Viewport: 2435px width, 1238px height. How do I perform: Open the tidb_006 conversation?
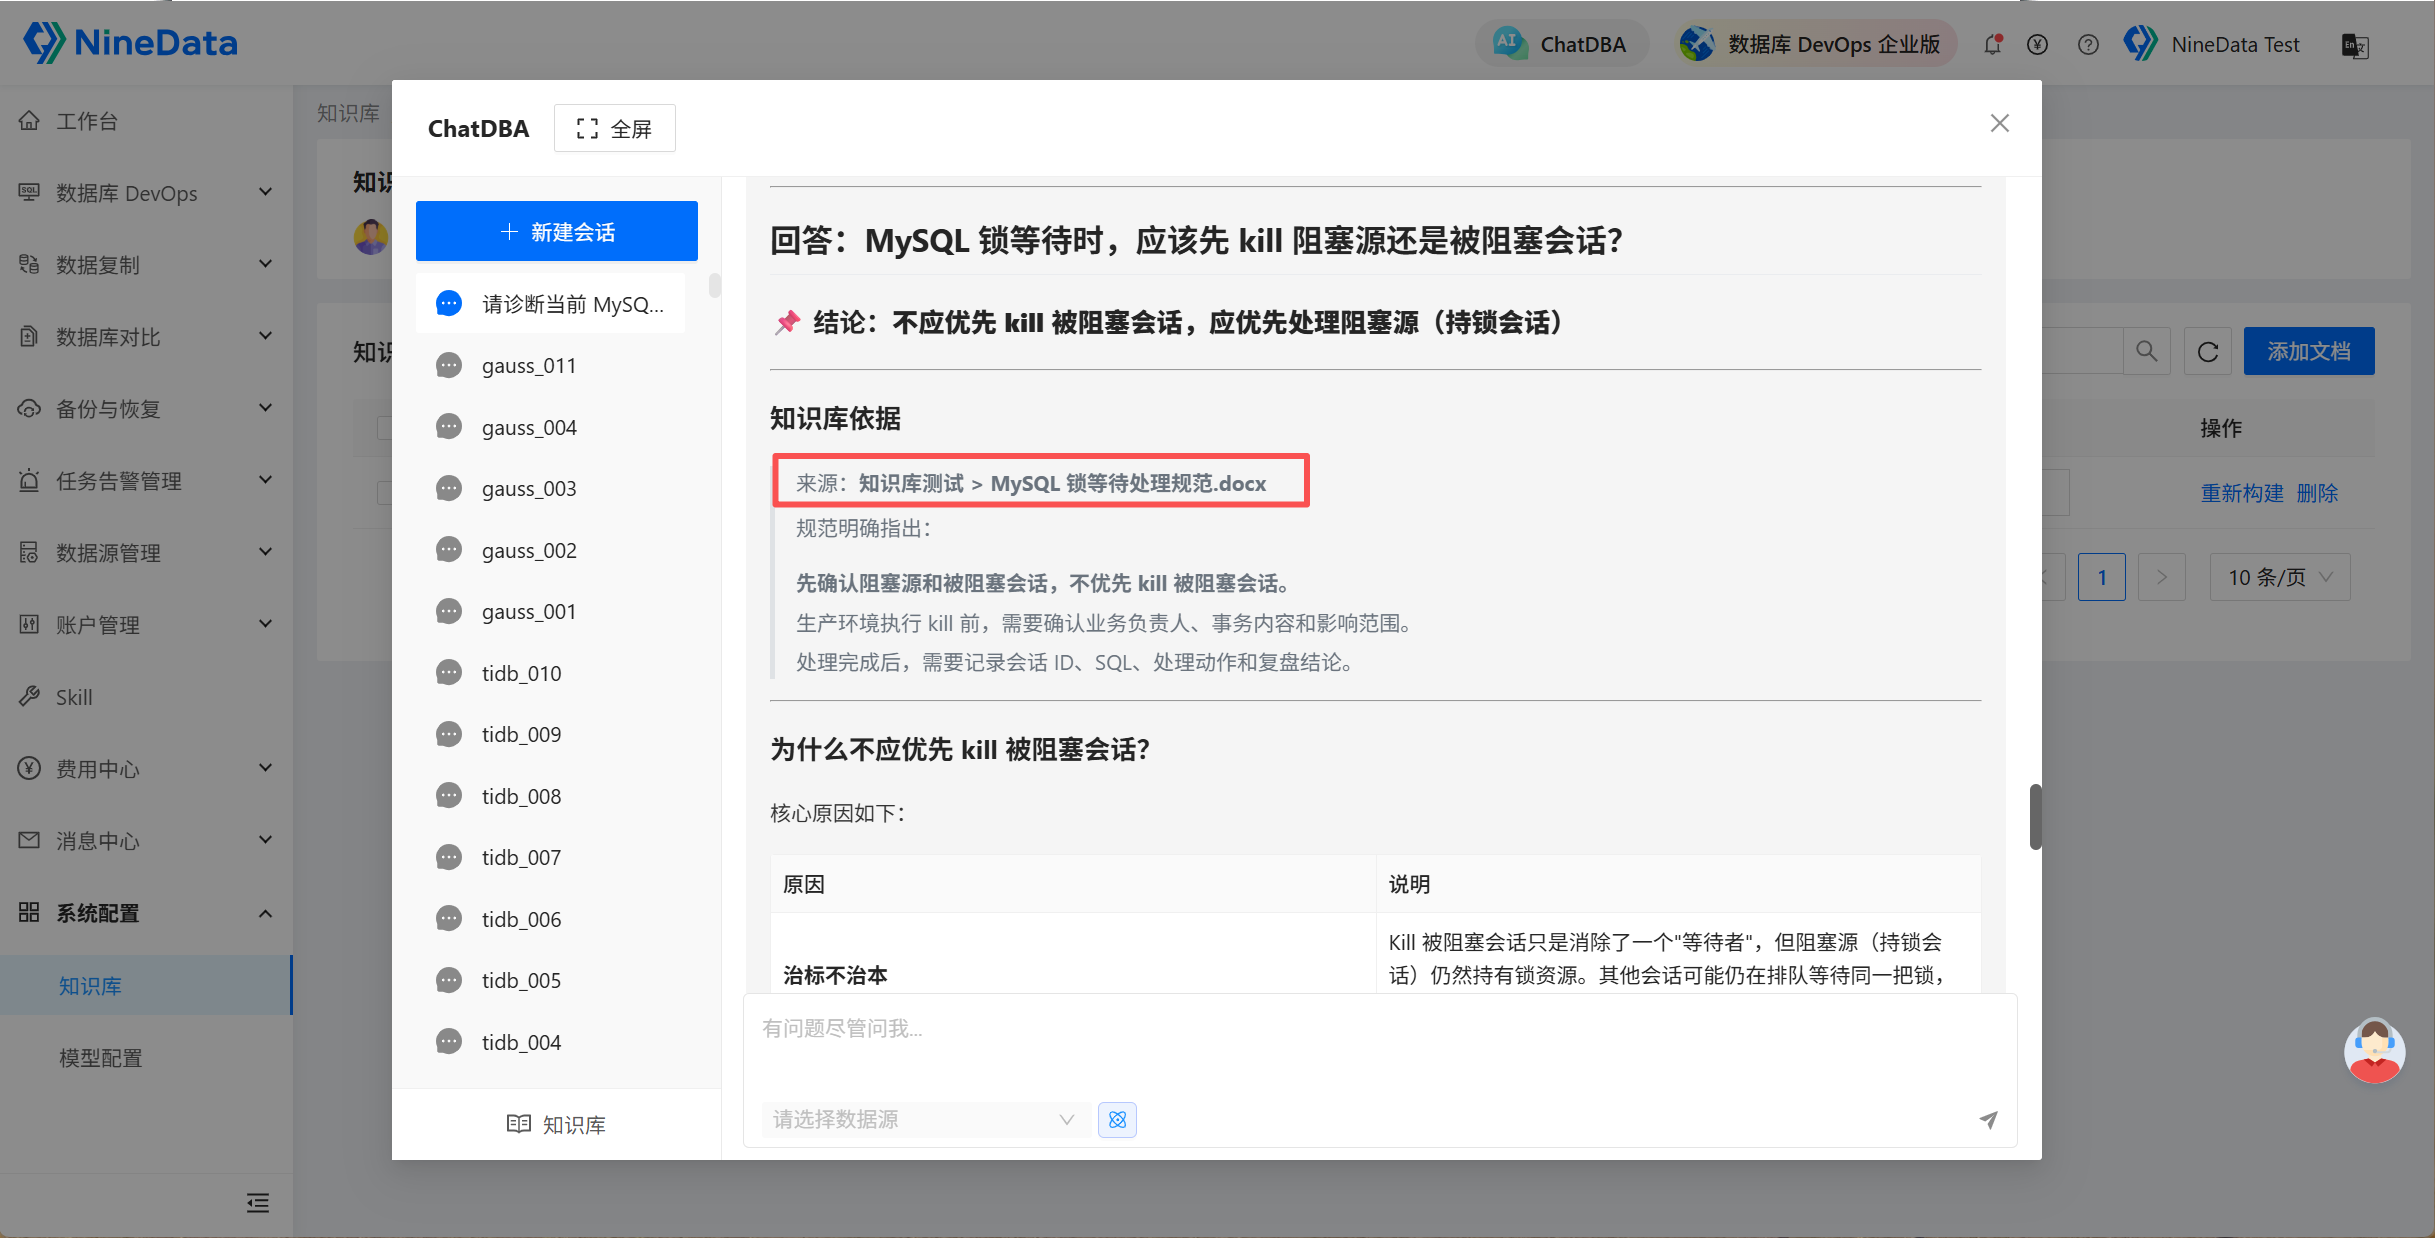[x=551, y=920]
